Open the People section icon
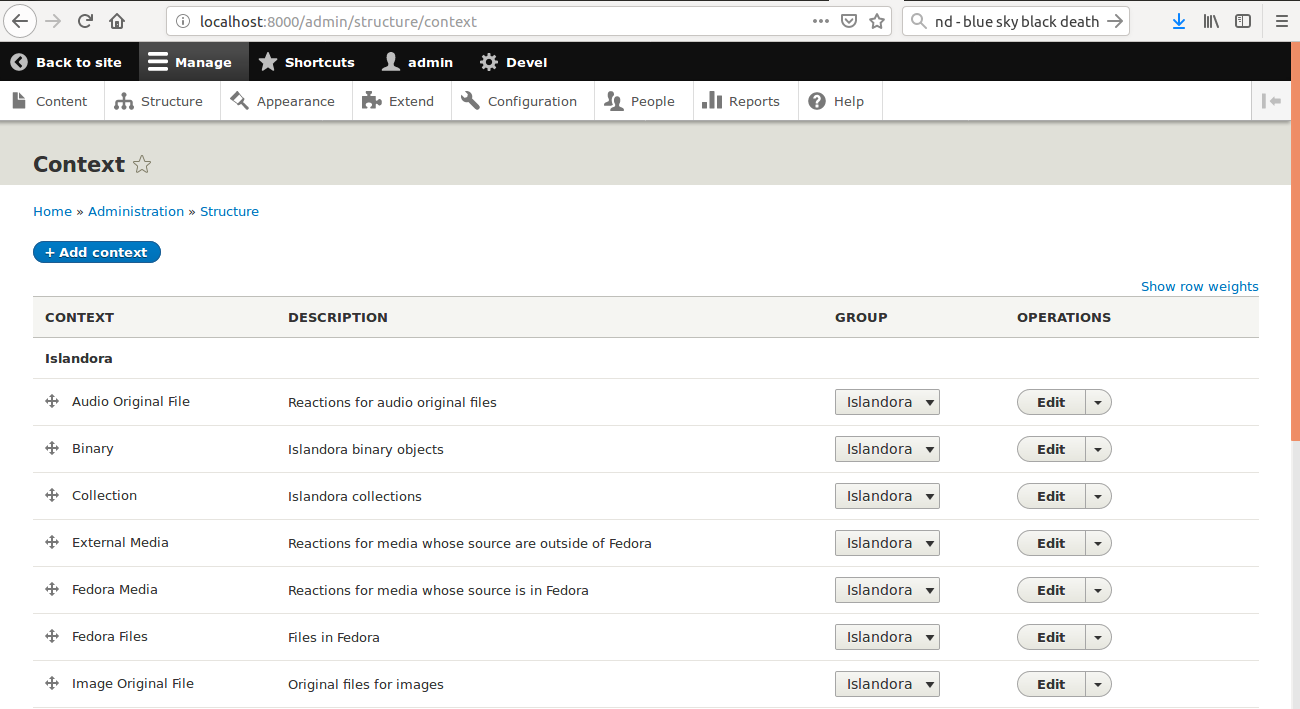 614,100
